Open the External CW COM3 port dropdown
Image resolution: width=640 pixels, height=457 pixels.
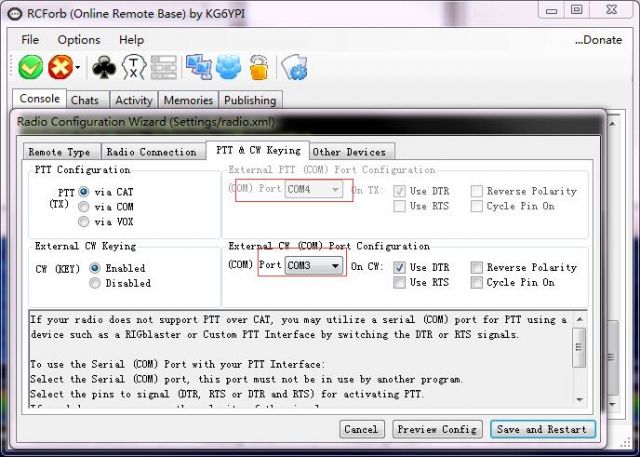point(313,266)
